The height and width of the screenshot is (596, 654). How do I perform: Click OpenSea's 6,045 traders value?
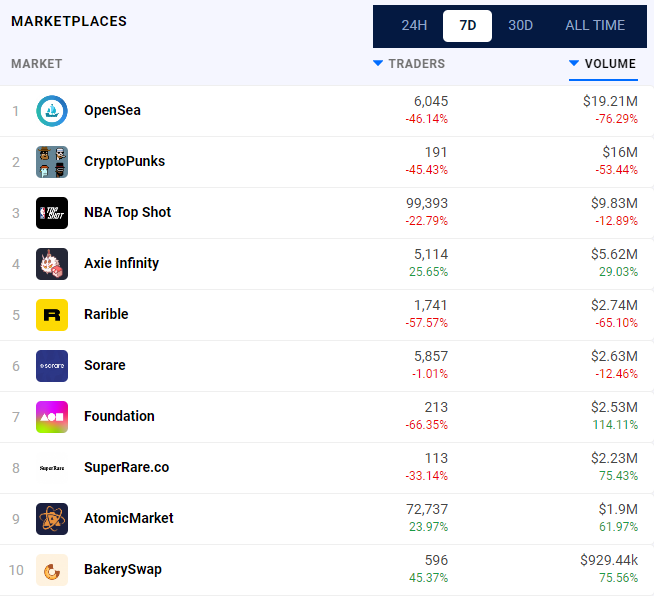pos(431,101)
